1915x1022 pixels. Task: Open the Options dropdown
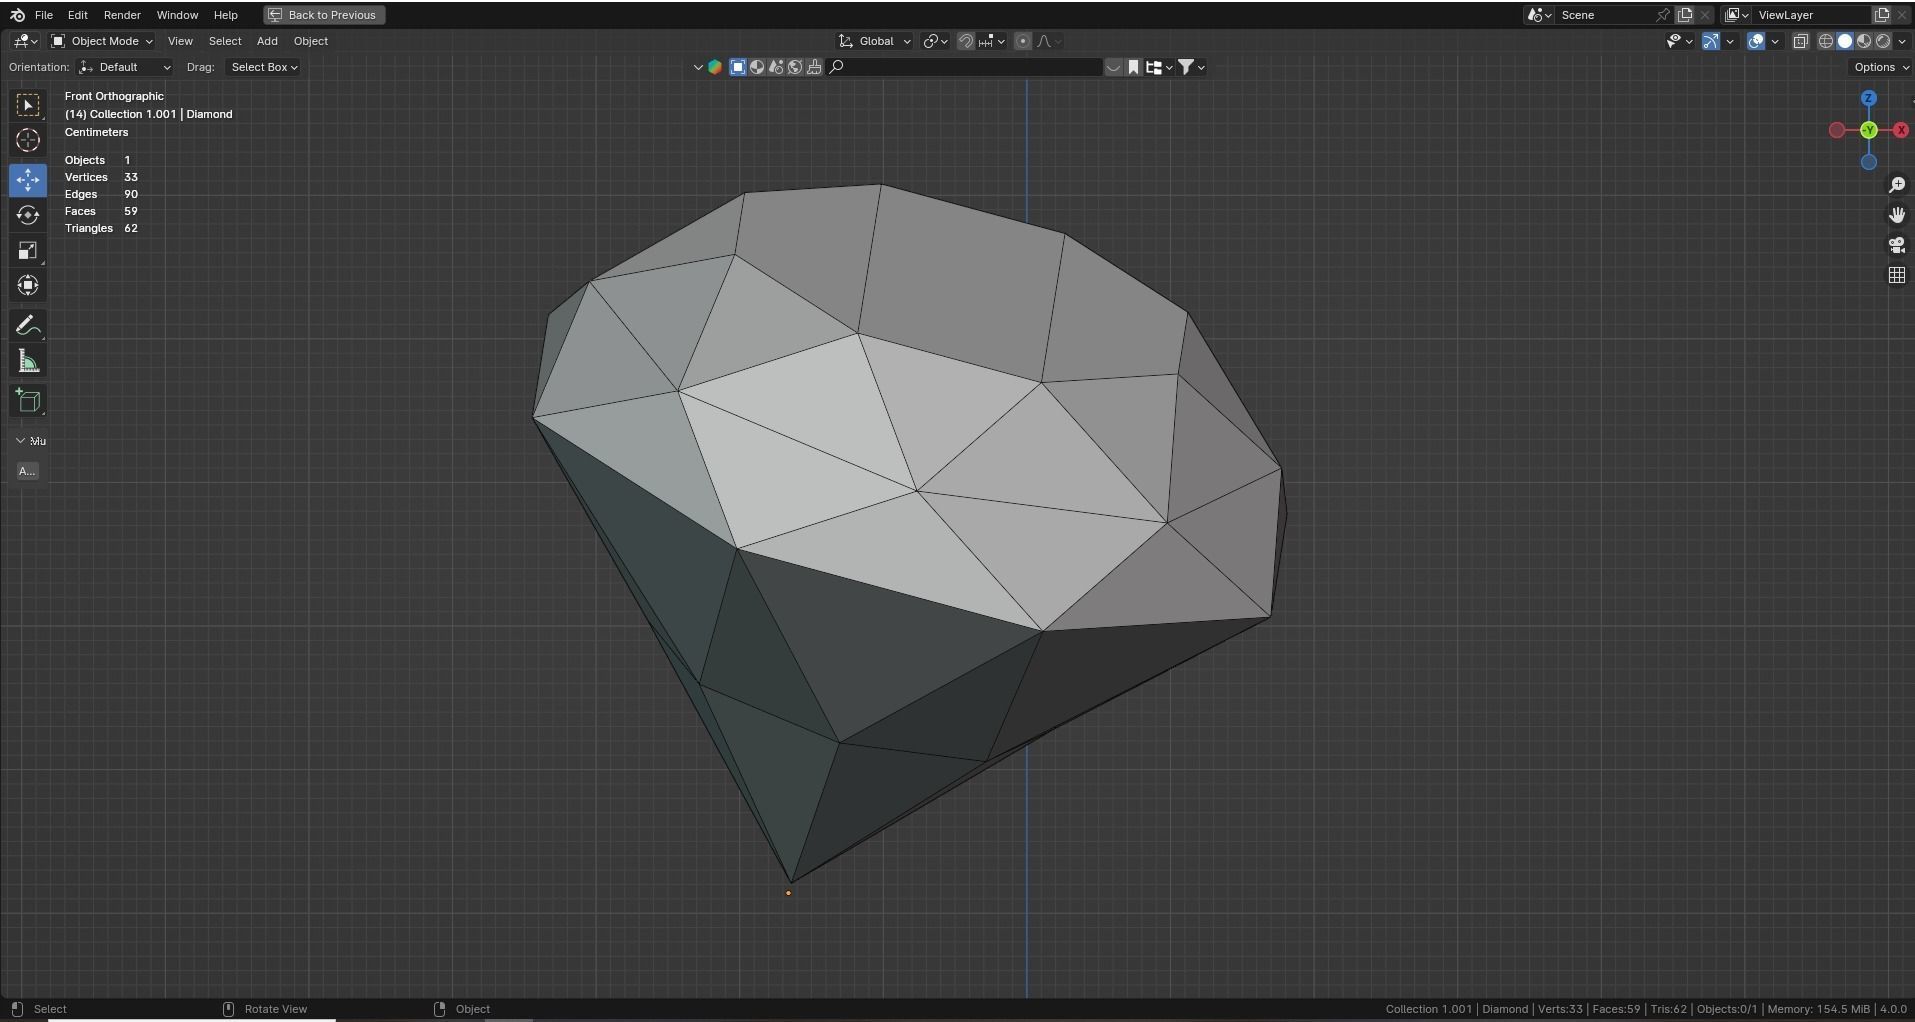tap(1881, 67)
